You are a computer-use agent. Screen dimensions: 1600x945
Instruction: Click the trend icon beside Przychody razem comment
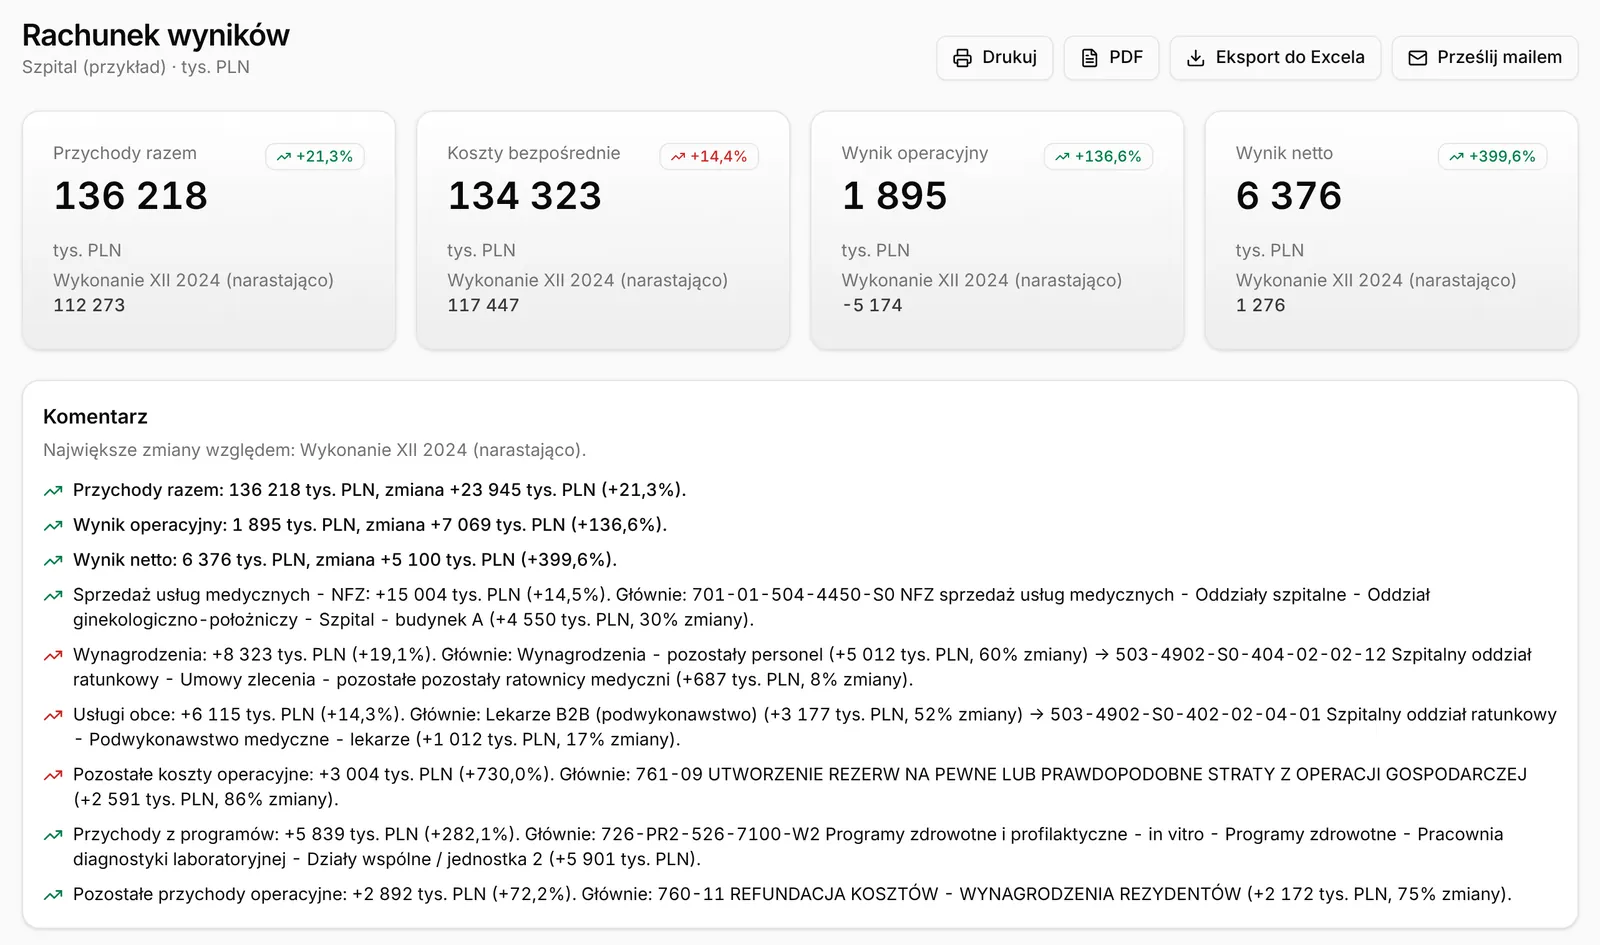tap(53, 490)
